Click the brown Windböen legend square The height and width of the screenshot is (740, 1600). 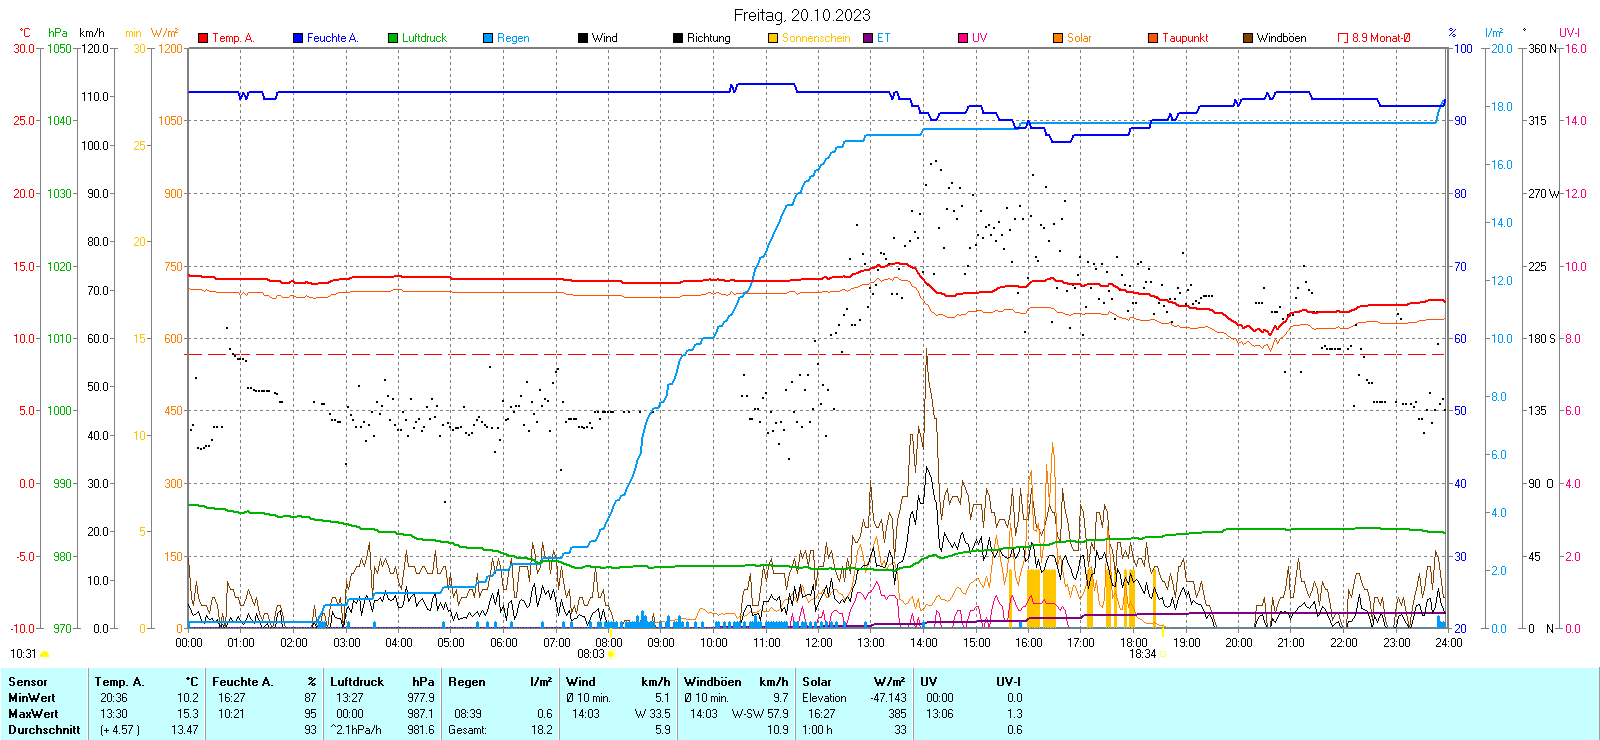click(1248, 38)
